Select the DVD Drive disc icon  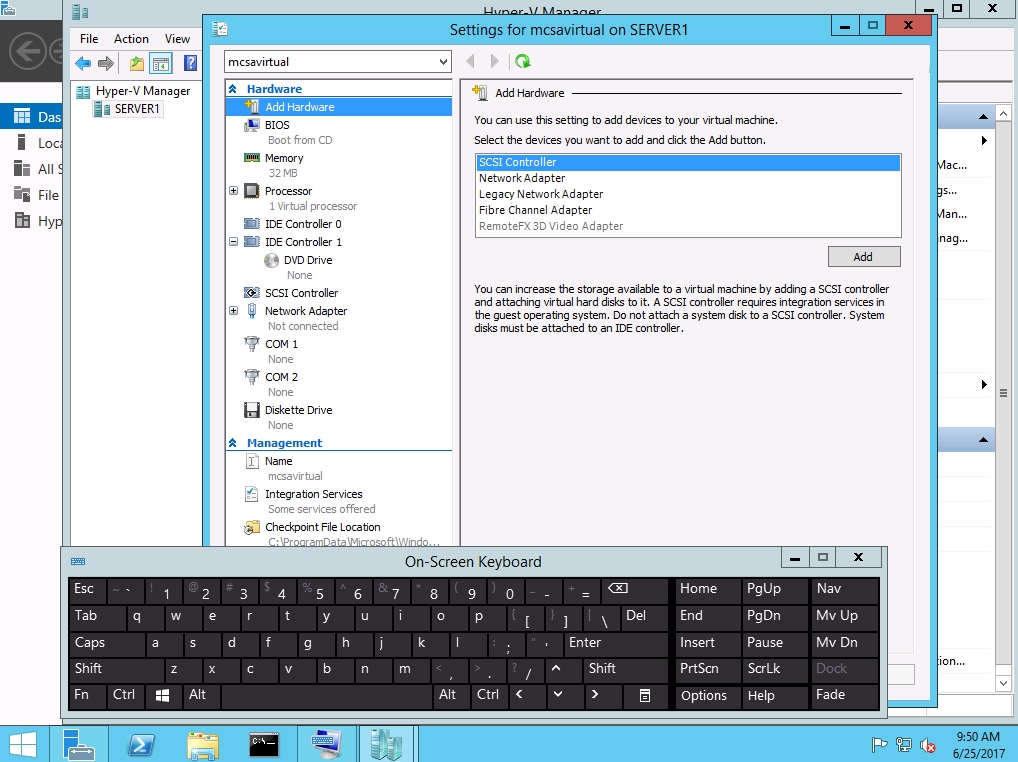[271, 260]
